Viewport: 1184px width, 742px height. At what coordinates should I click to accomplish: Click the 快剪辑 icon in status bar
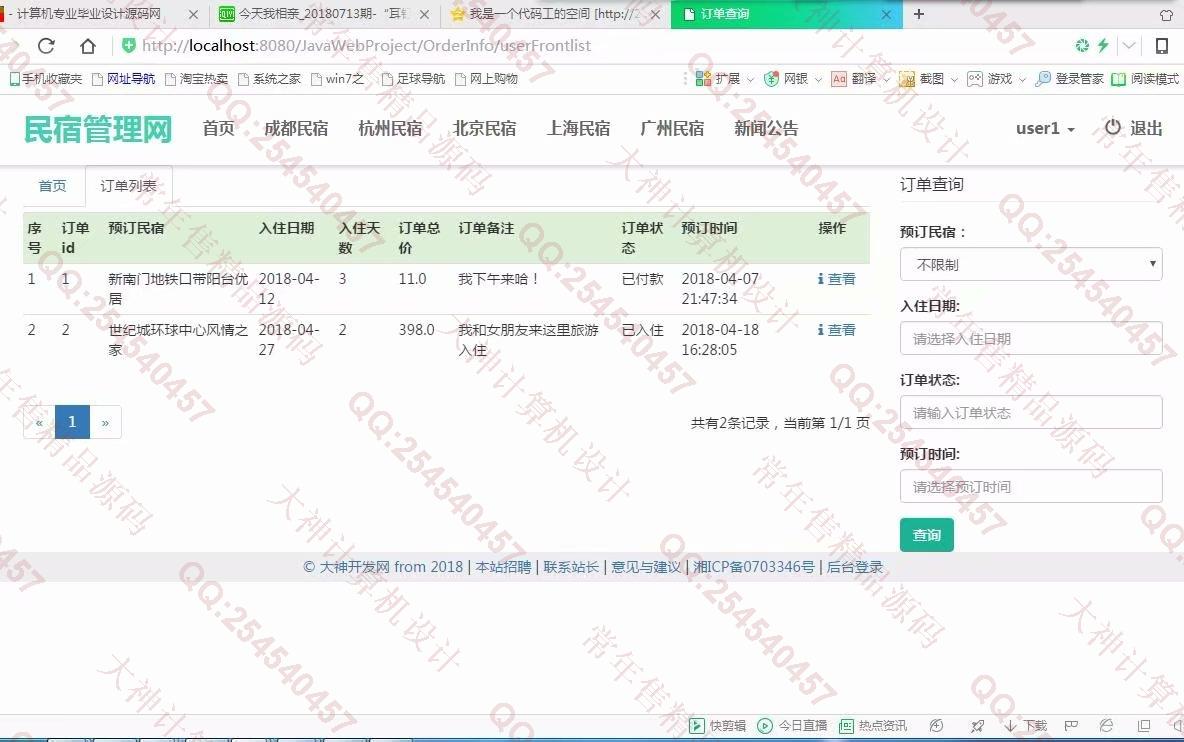pos(697,726)
